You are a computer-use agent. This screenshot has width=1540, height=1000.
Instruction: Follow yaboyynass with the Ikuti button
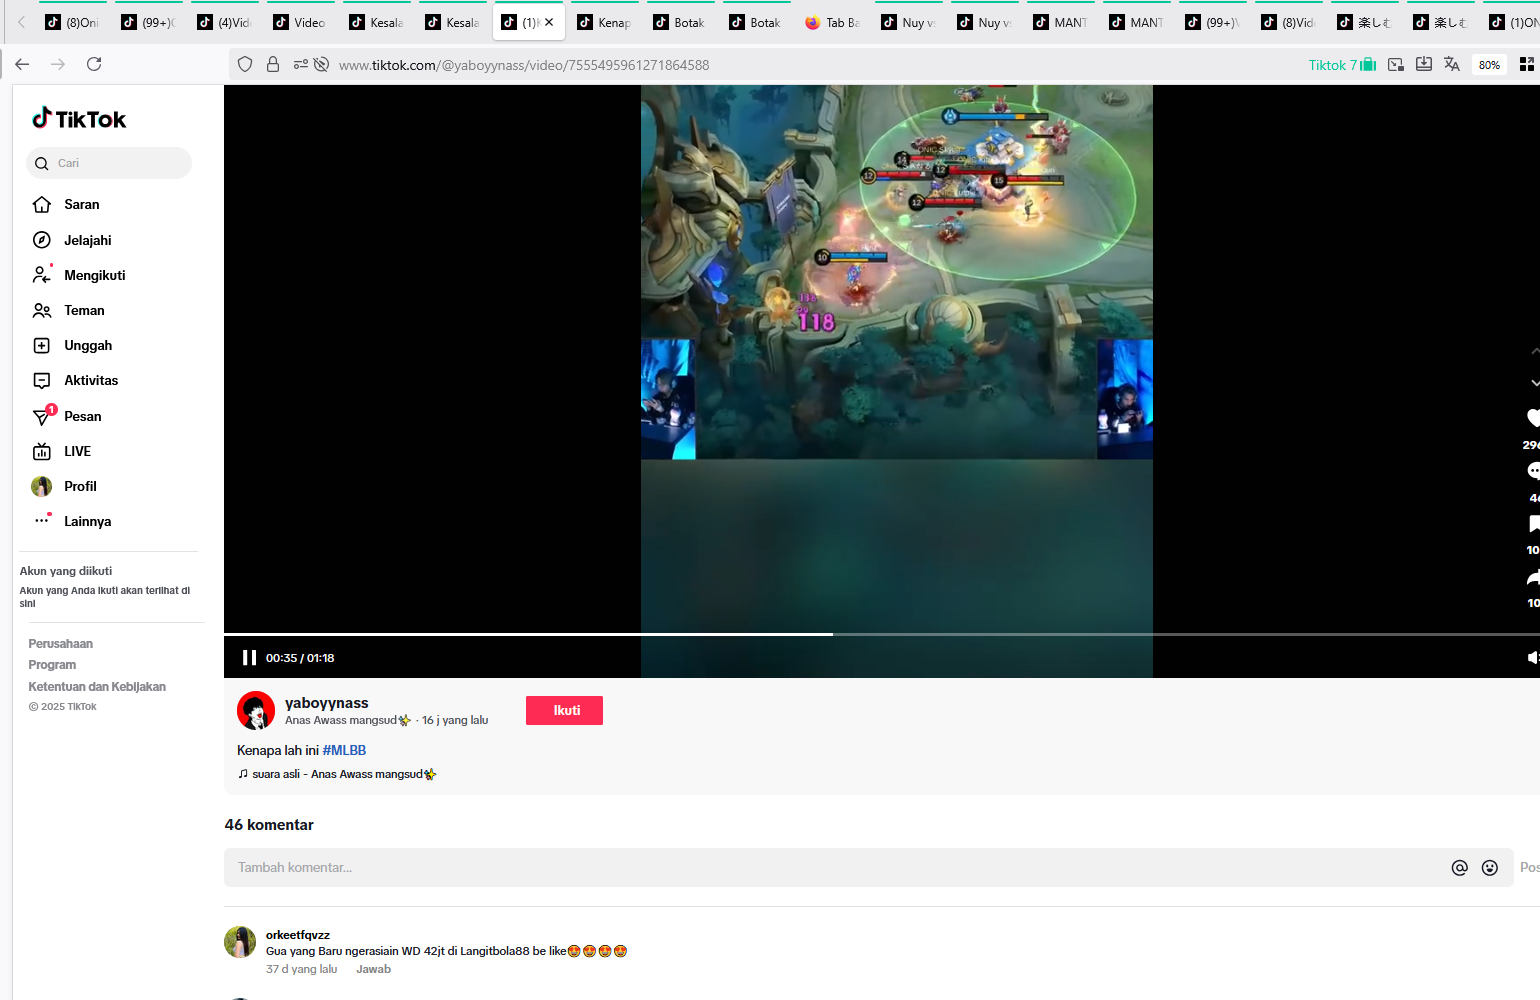tap(564, 710)
